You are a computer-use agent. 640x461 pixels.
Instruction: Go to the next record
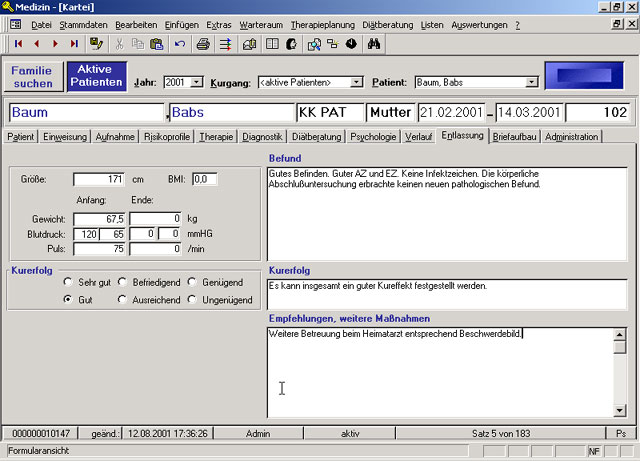click(55, 44)
